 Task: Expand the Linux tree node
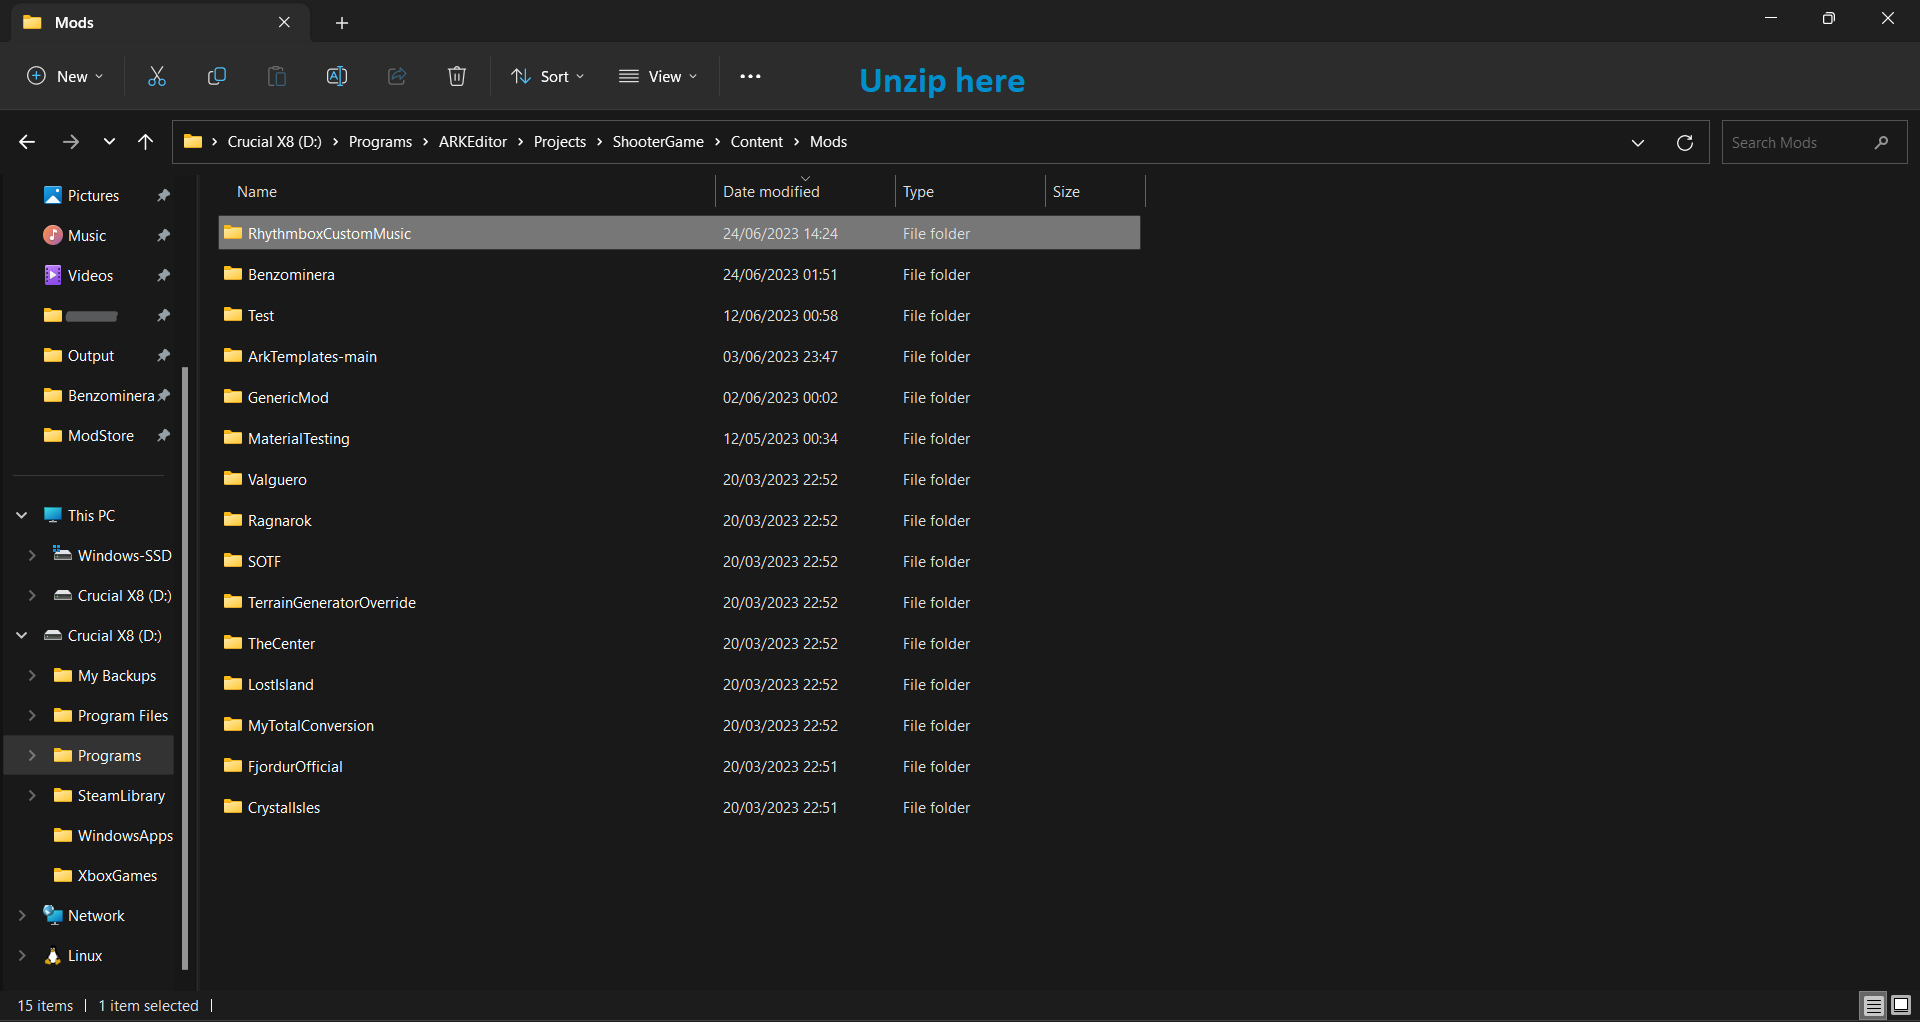click(22, 955)
